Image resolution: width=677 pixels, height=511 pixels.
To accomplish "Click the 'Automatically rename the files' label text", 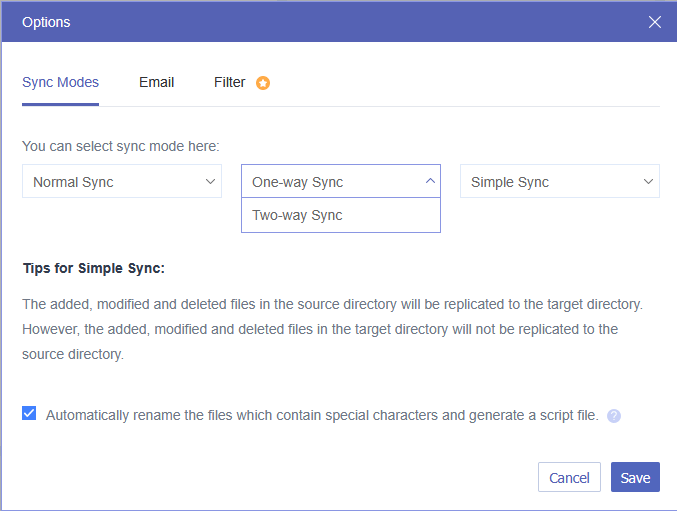I will (x=322, y=414).
